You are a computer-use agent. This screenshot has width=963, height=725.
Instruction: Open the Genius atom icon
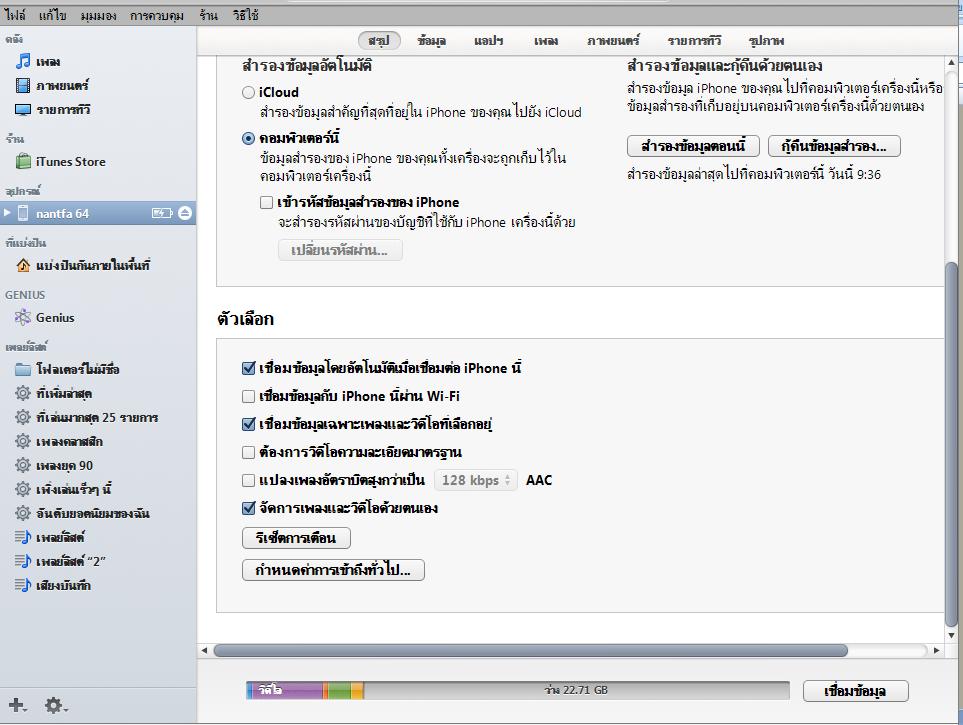click(x=23, y=317)
